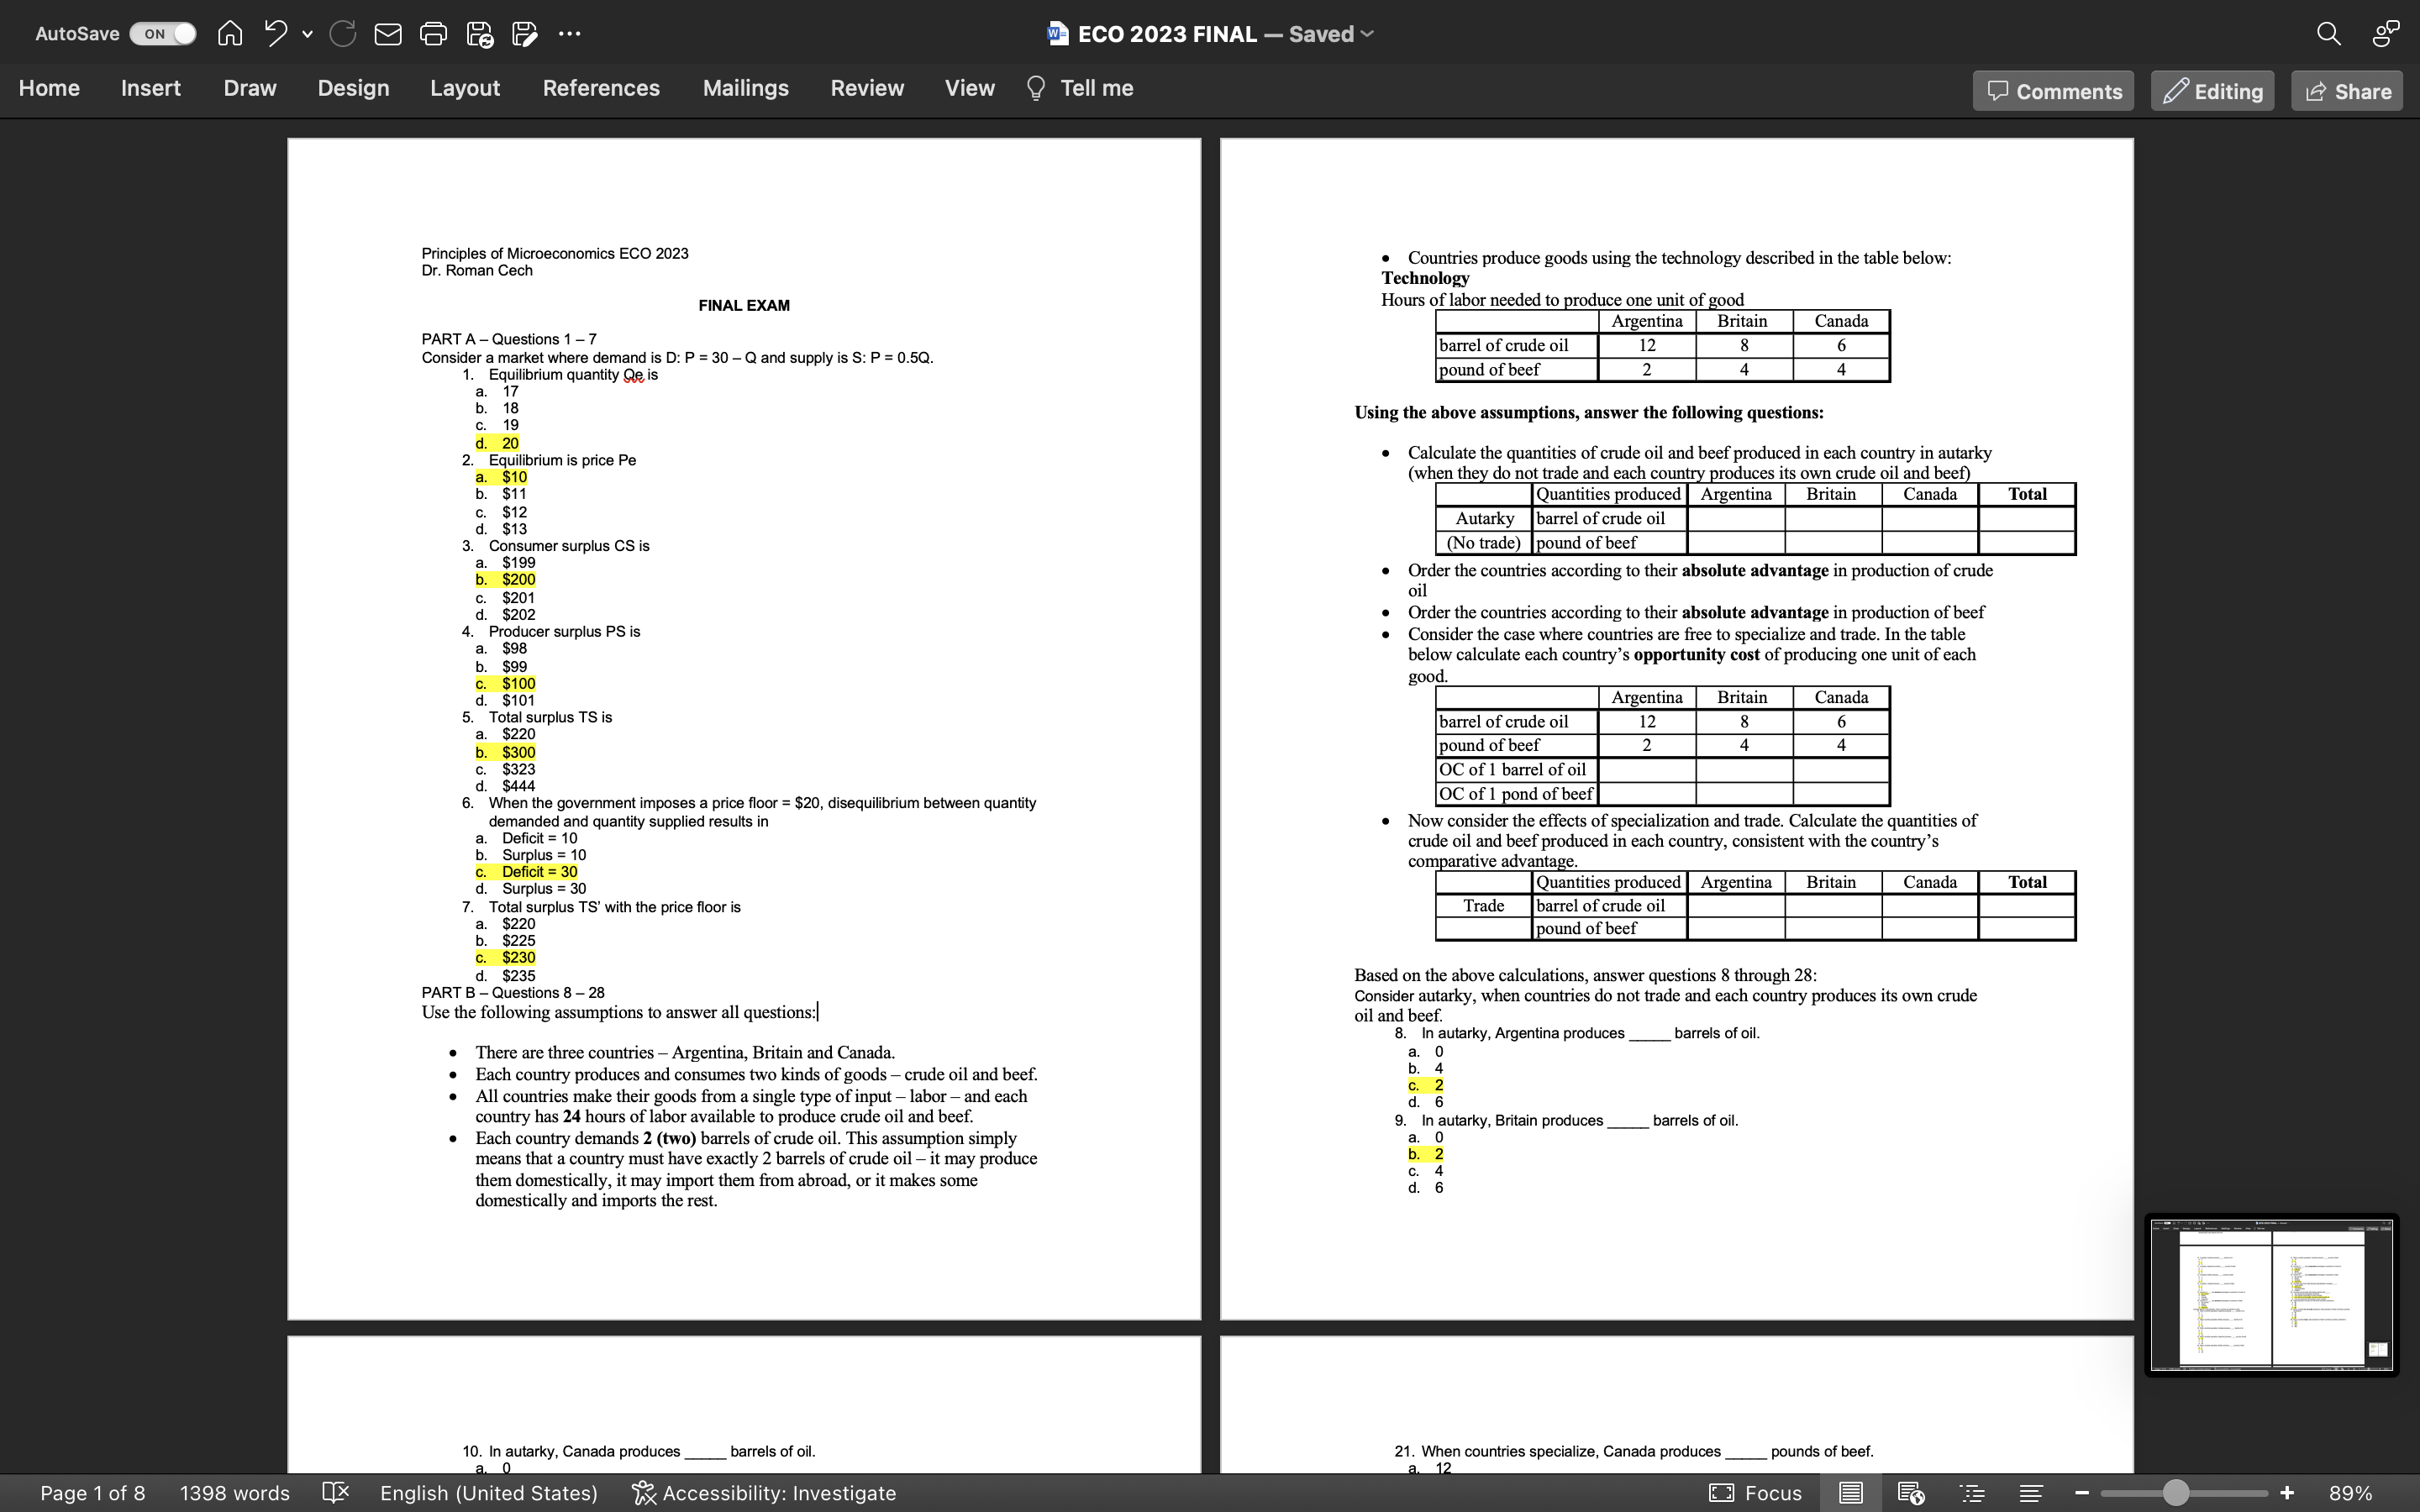The height and width of the screenshot is (1512, 2420).
Task: Print the document from quick access toolbar
Action: [433, 33]
